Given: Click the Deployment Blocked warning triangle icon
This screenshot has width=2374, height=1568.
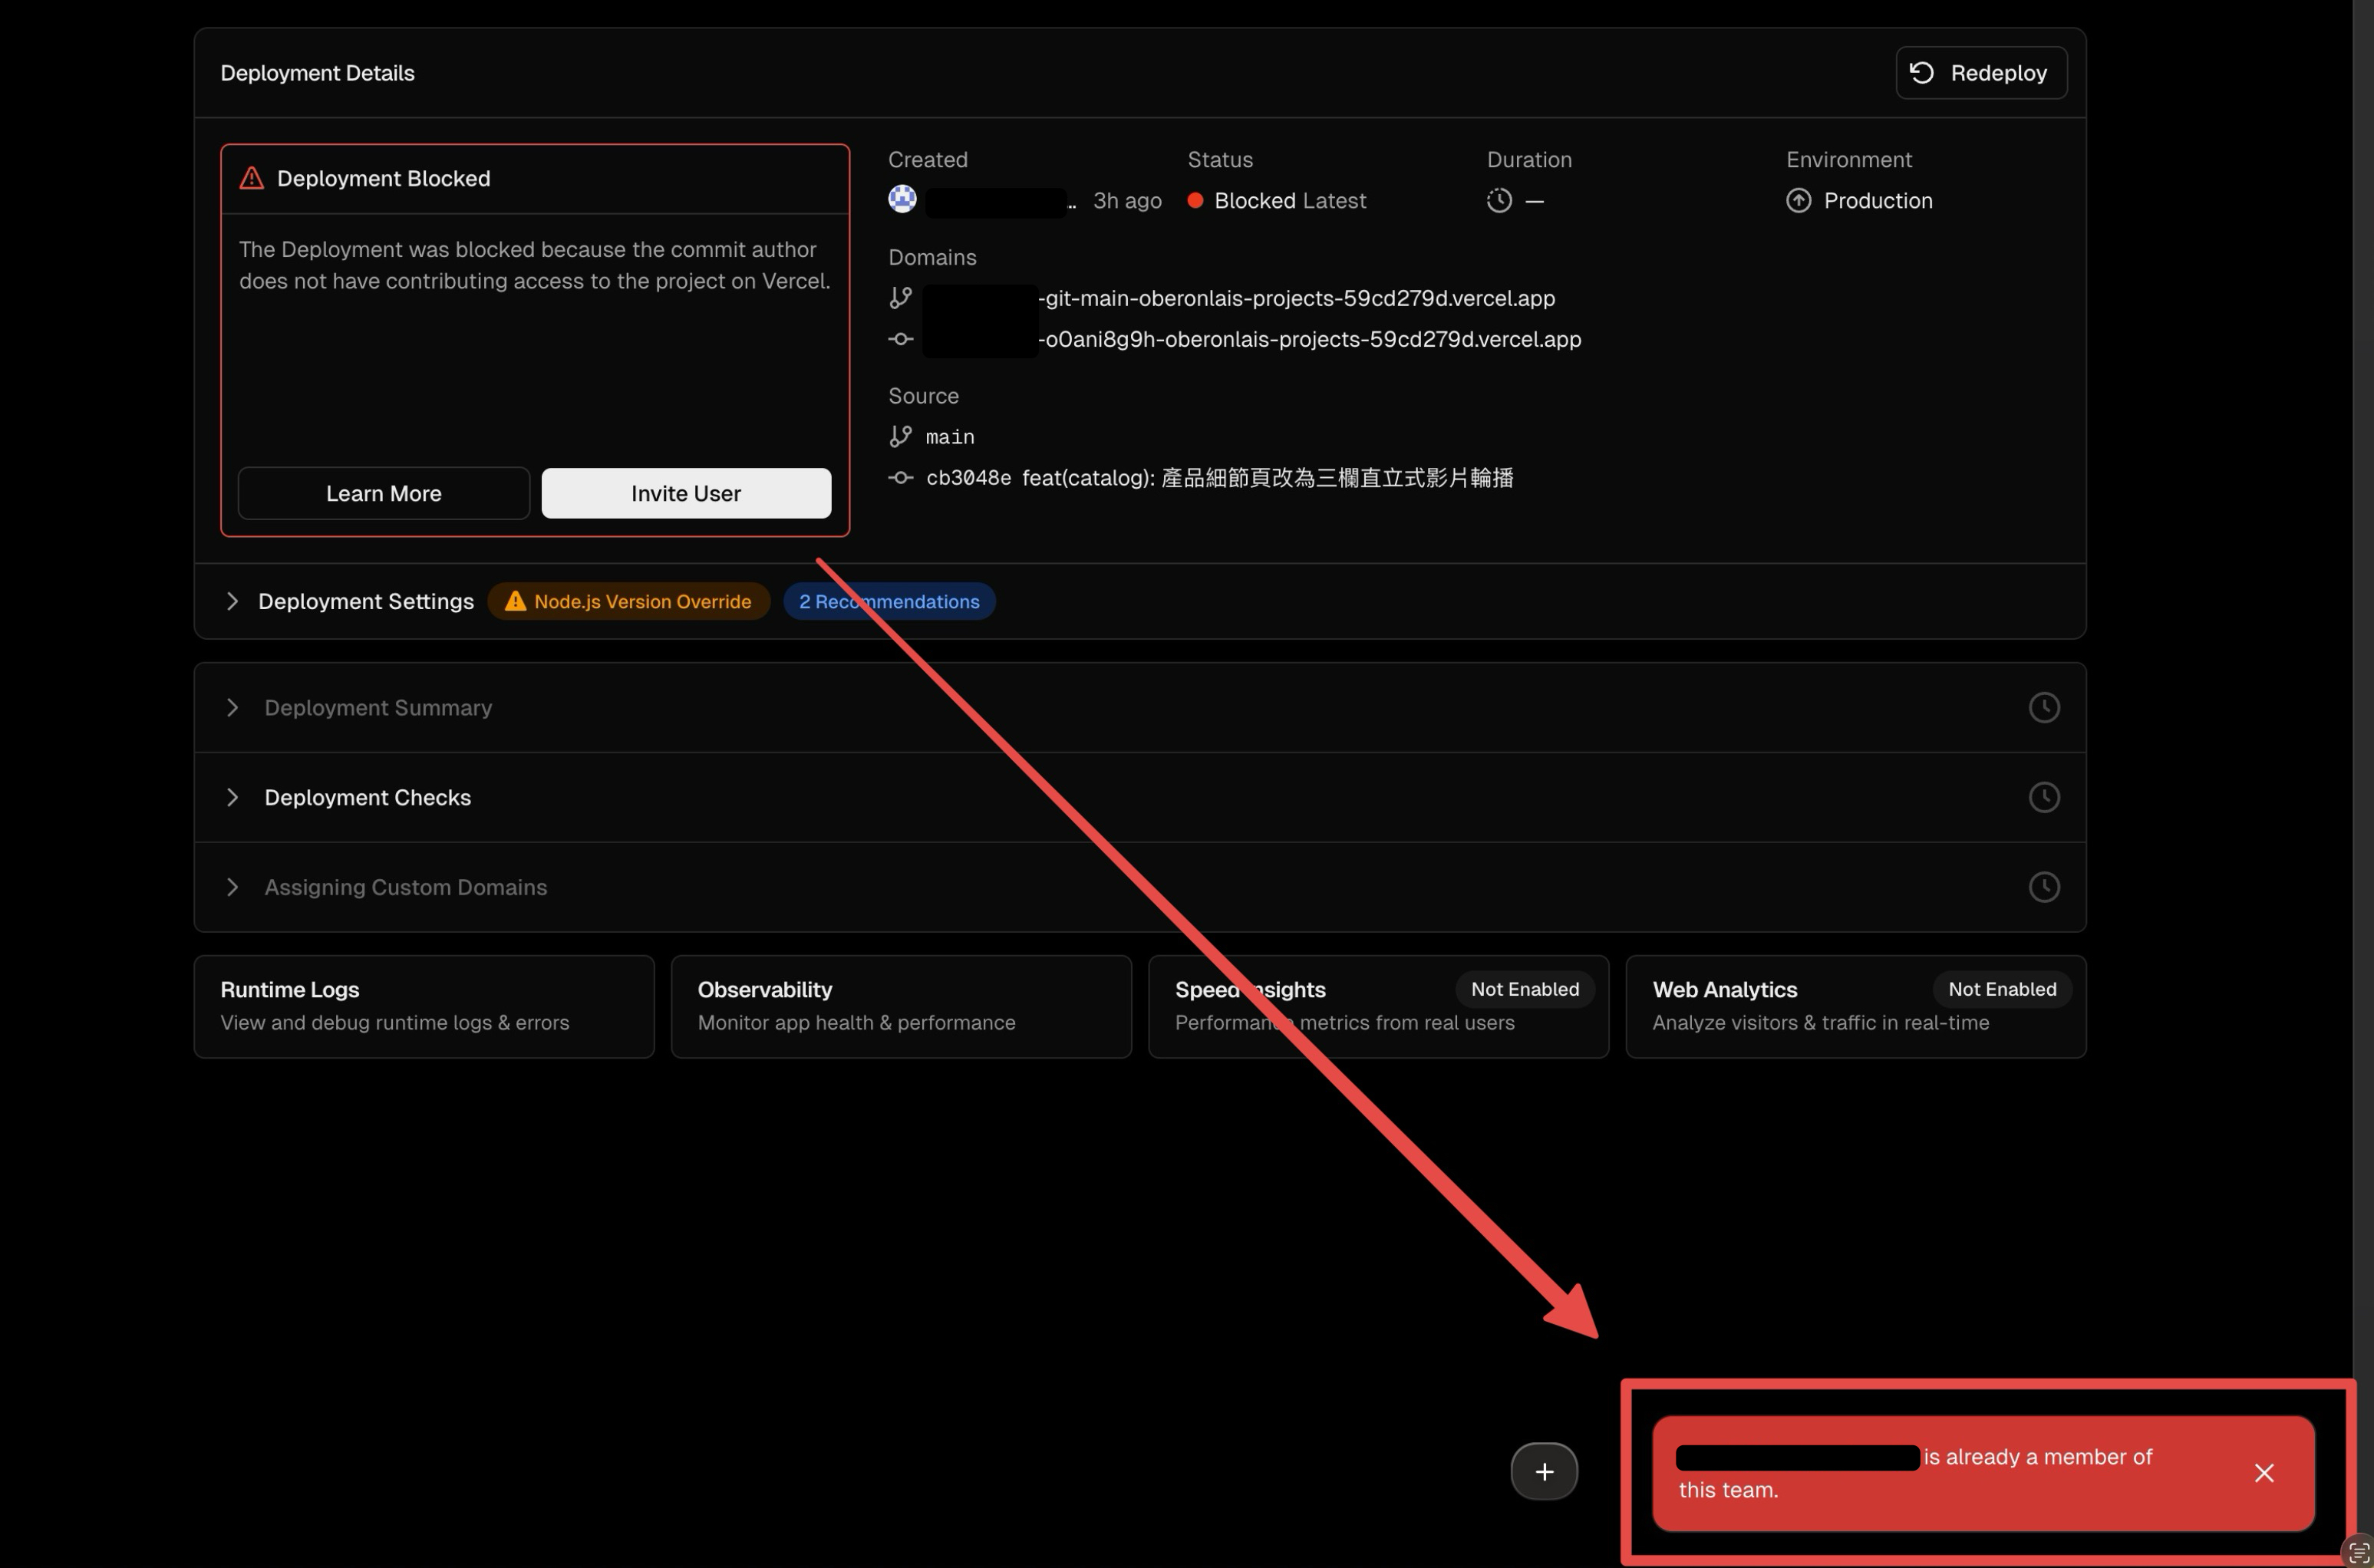Looking at the screenshot, I should click(252, 178).
